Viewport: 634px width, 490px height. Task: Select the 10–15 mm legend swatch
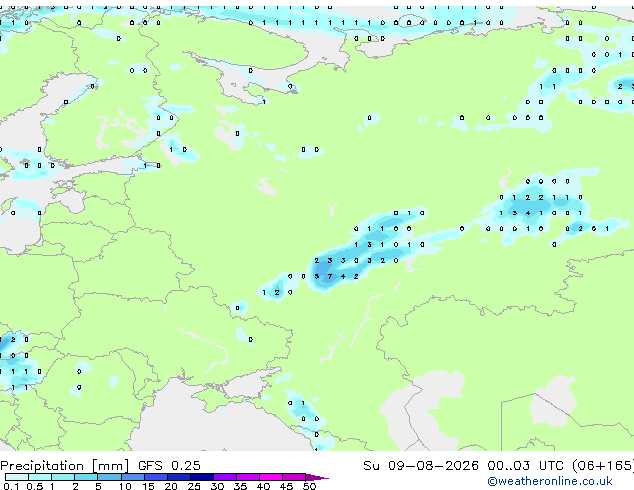click(x=132, y=477)
